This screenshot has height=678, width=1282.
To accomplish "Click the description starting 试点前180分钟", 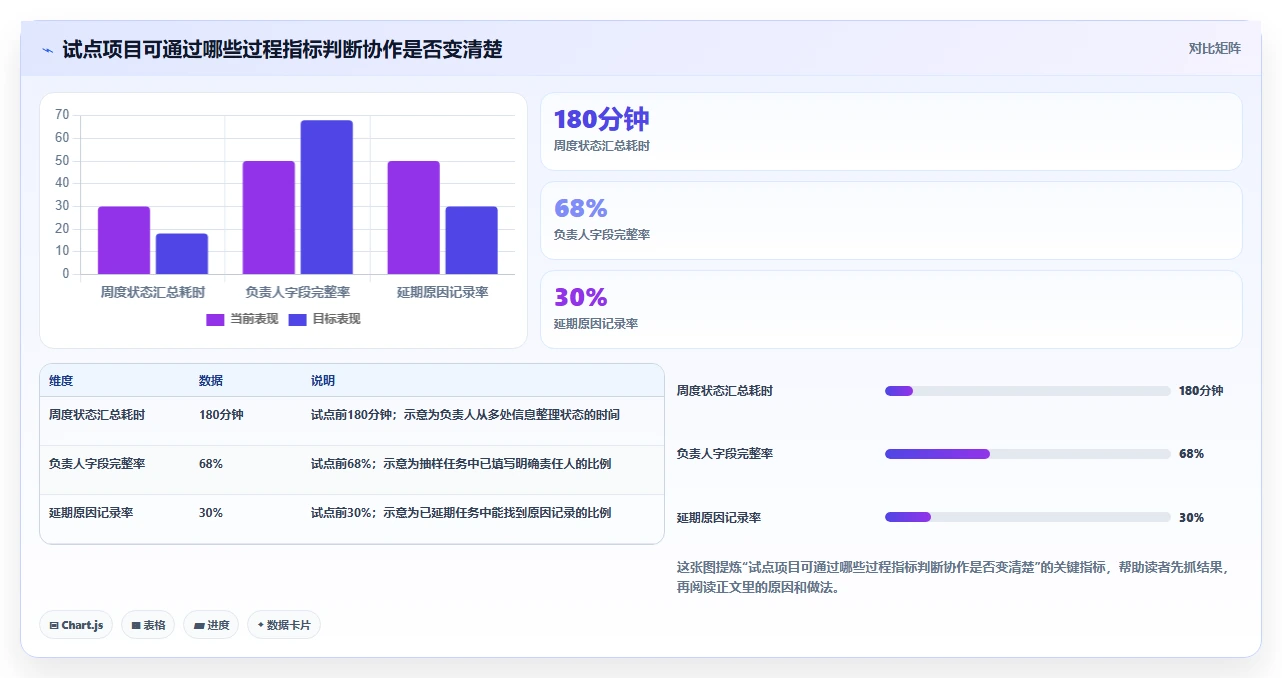I will tap(465, 414).
